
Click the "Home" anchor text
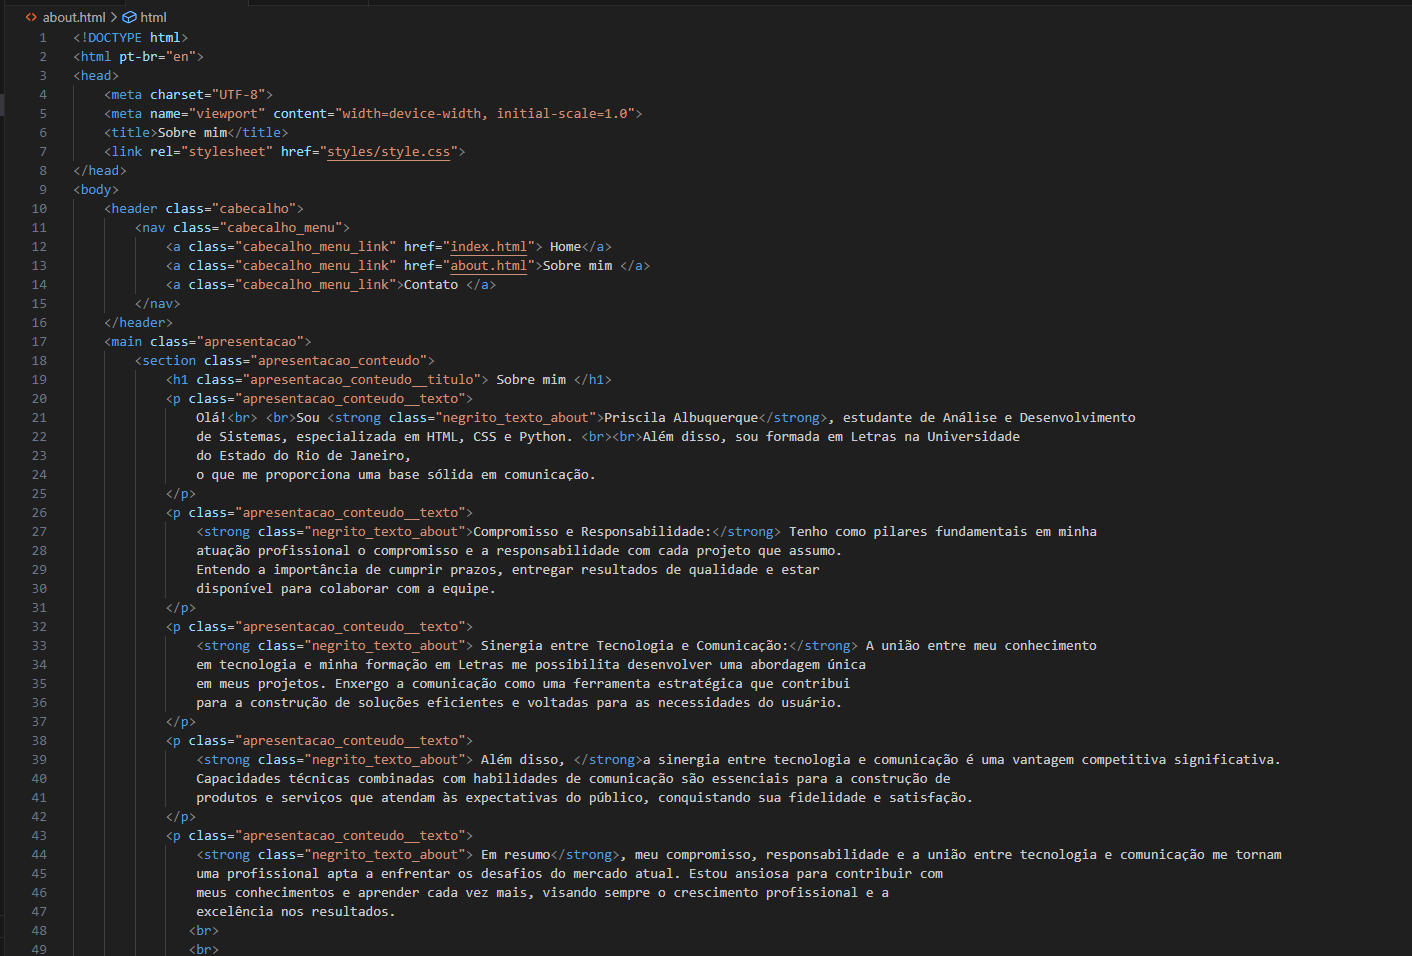(565, 247)
